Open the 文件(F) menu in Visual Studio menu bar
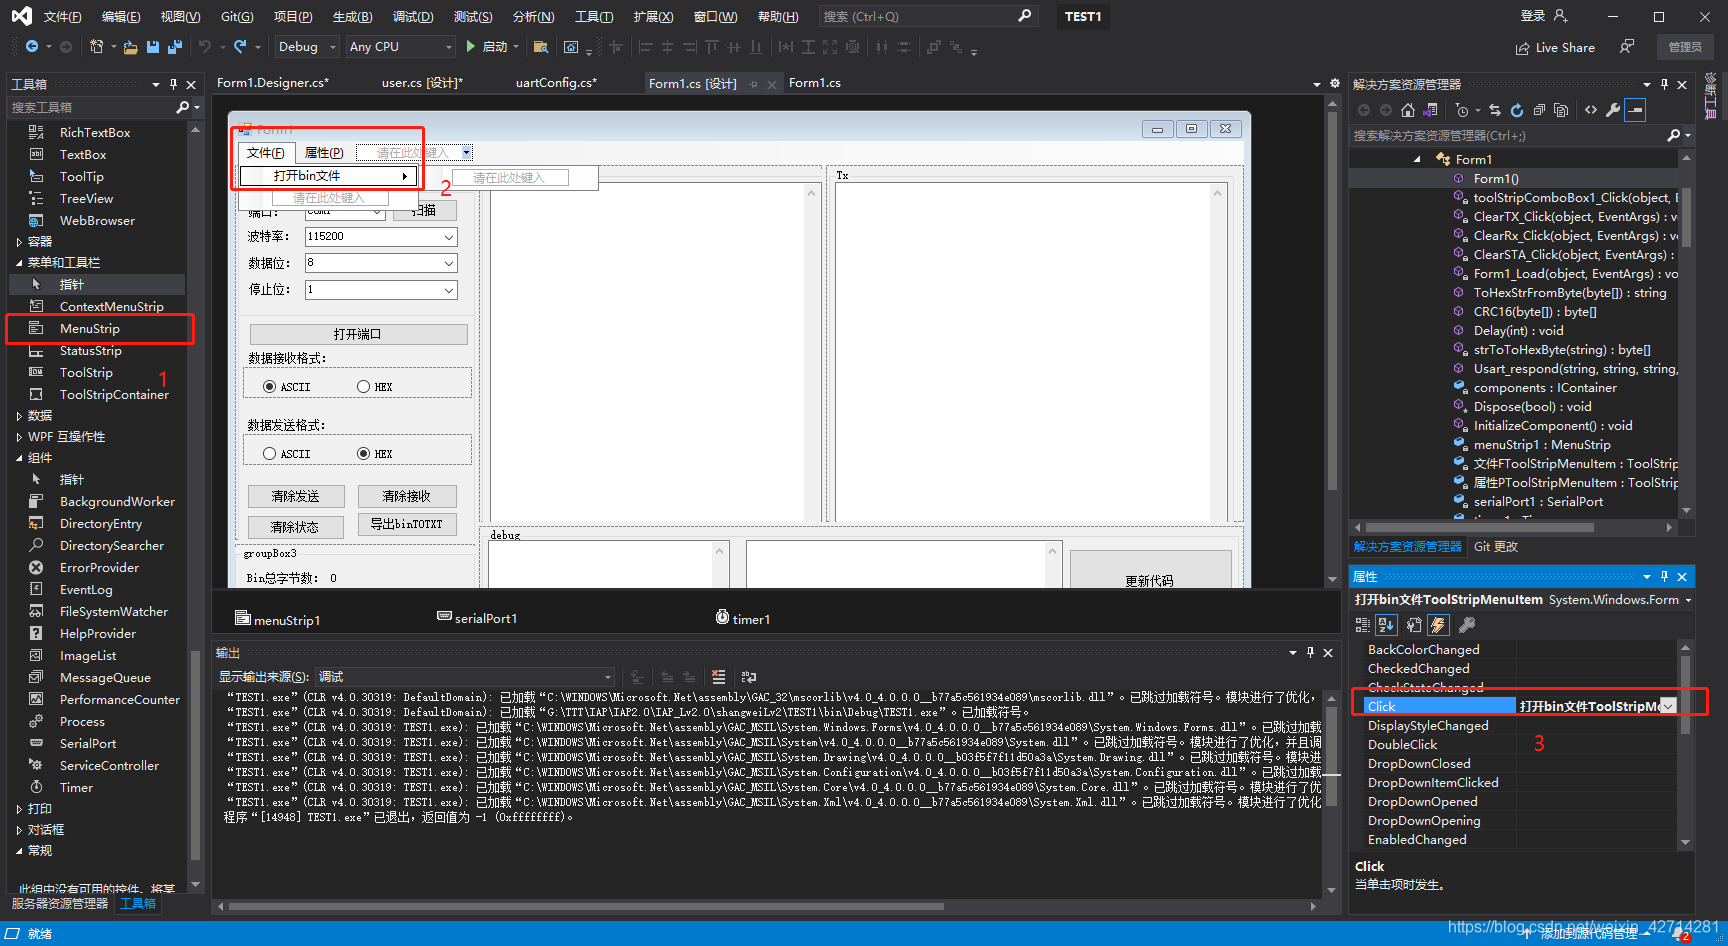 pyautogui.click(x=62, y=17)
